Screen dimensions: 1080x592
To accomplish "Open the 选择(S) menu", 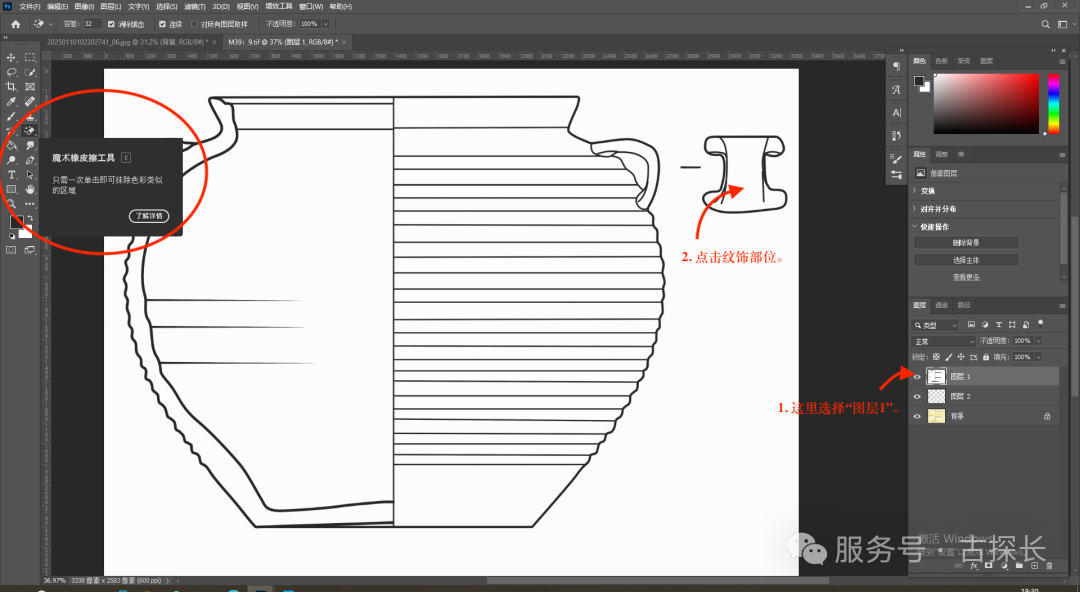I will tap(166, 6).
